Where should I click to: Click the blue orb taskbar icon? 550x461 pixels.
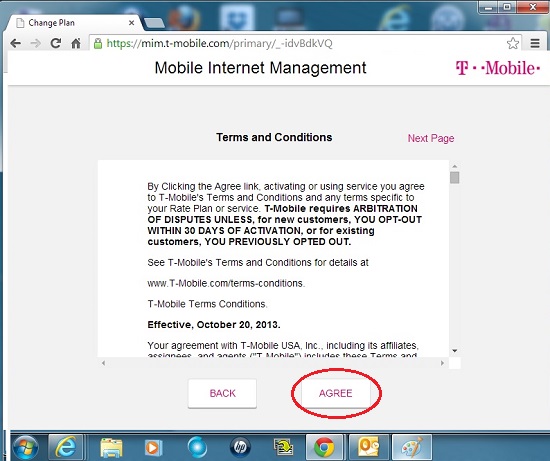[x=197, y=448]
